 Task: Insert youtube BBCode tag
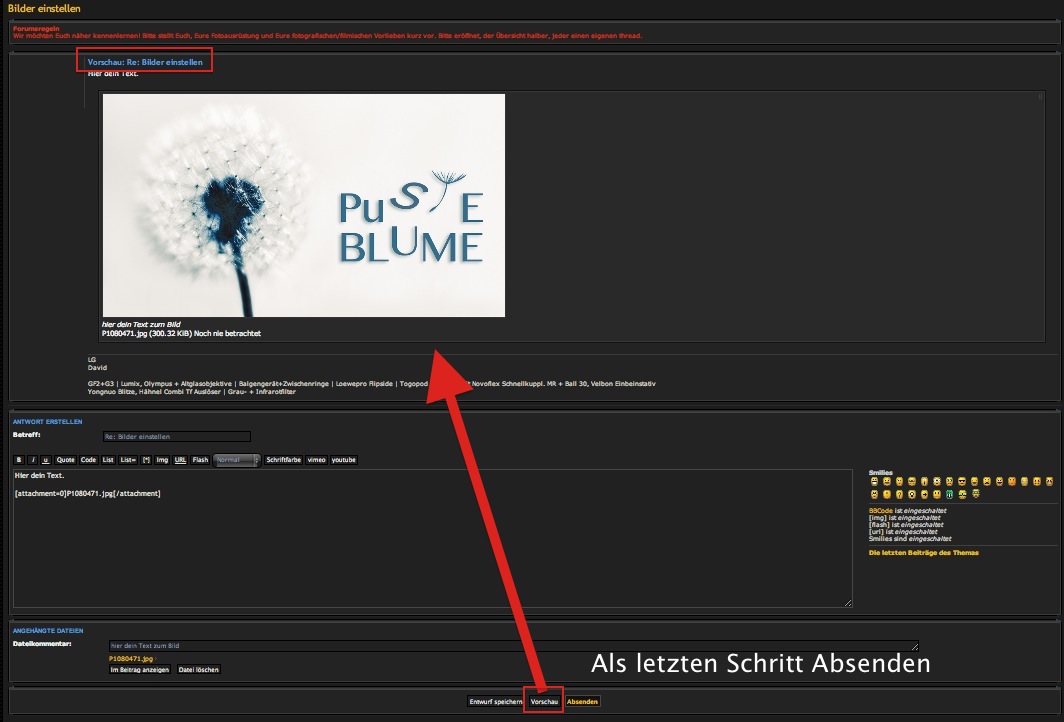coord(343,460)
